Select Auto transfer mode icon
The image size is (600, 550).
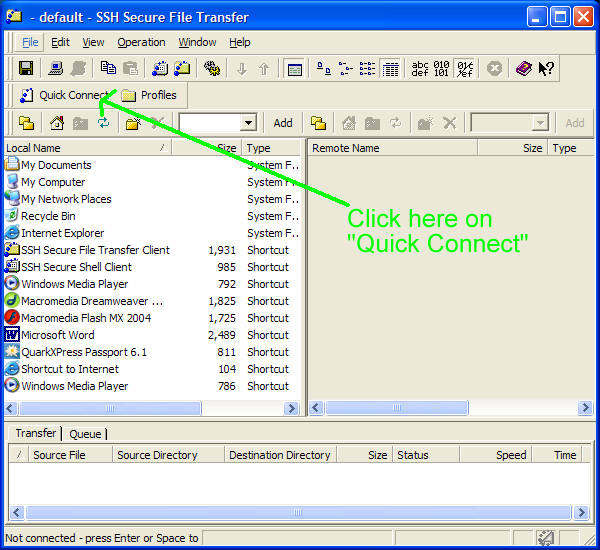pos(465,69)
